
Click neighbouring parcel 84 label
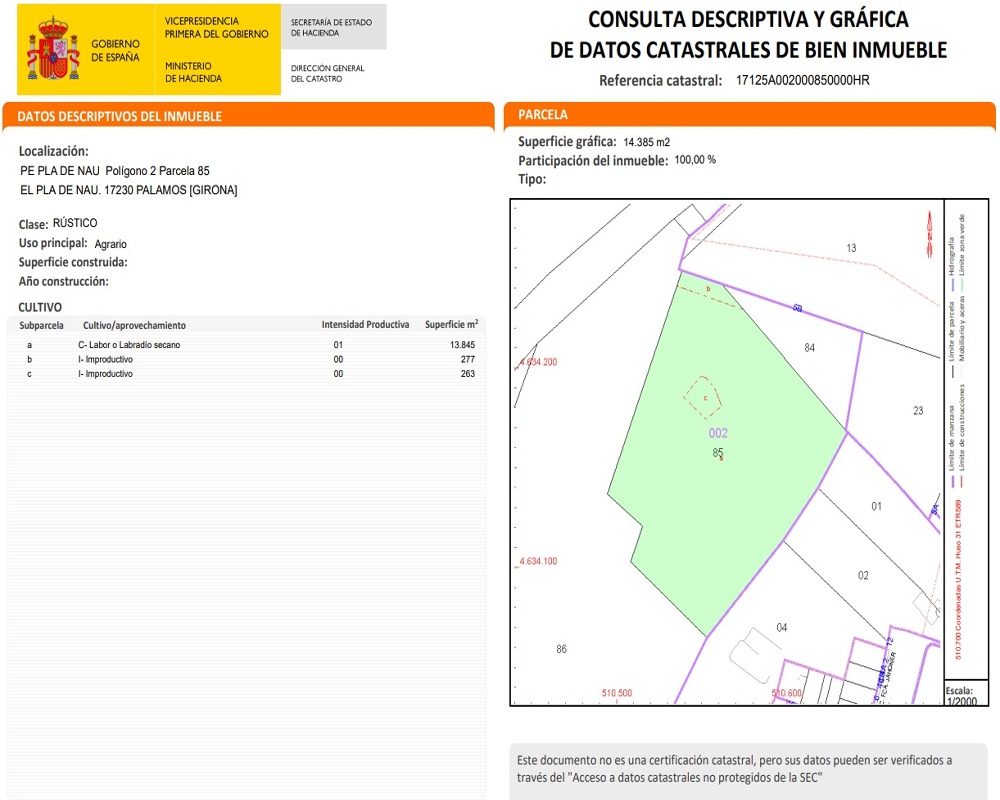click(x=810, y=347)
